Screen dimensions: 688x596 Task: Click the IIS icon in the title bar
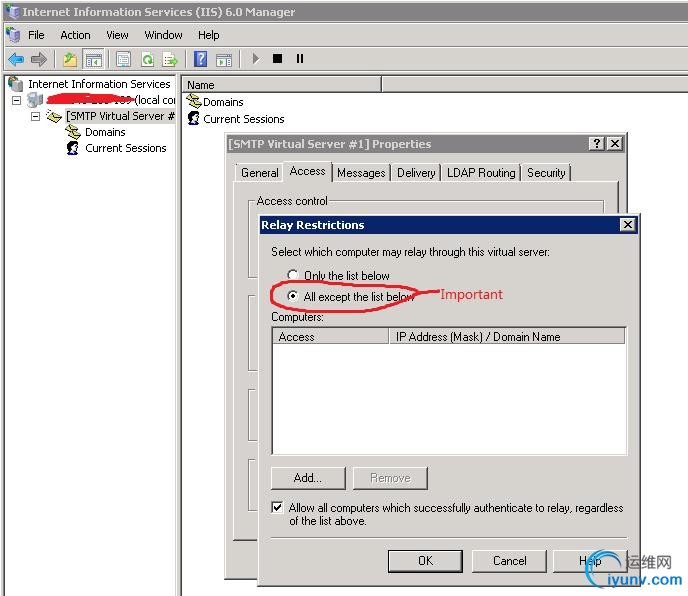[x=13, y=12]
